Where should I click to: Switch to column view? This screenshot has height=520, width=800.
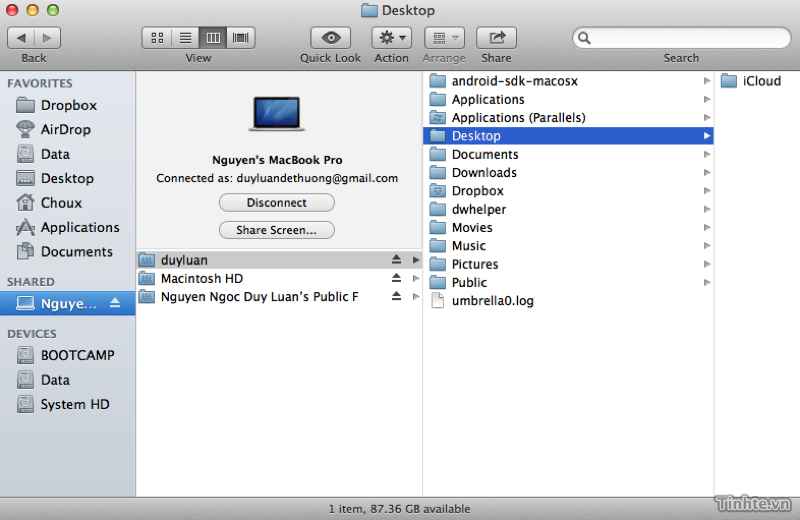coord(213,38)
